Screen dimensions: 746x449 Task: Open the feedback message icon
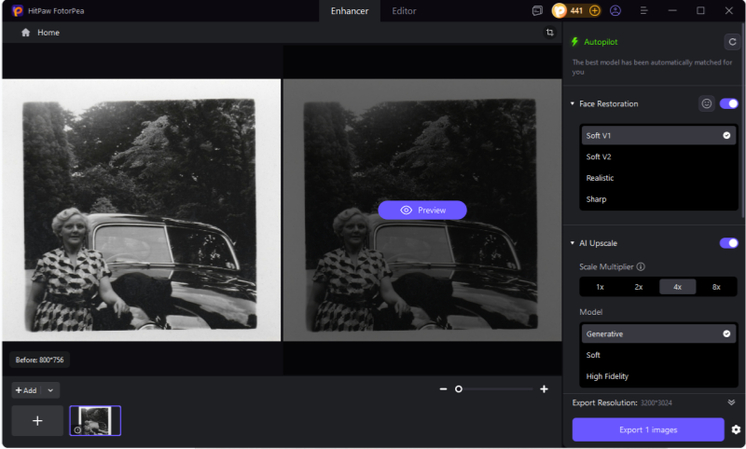coord(537,10)
